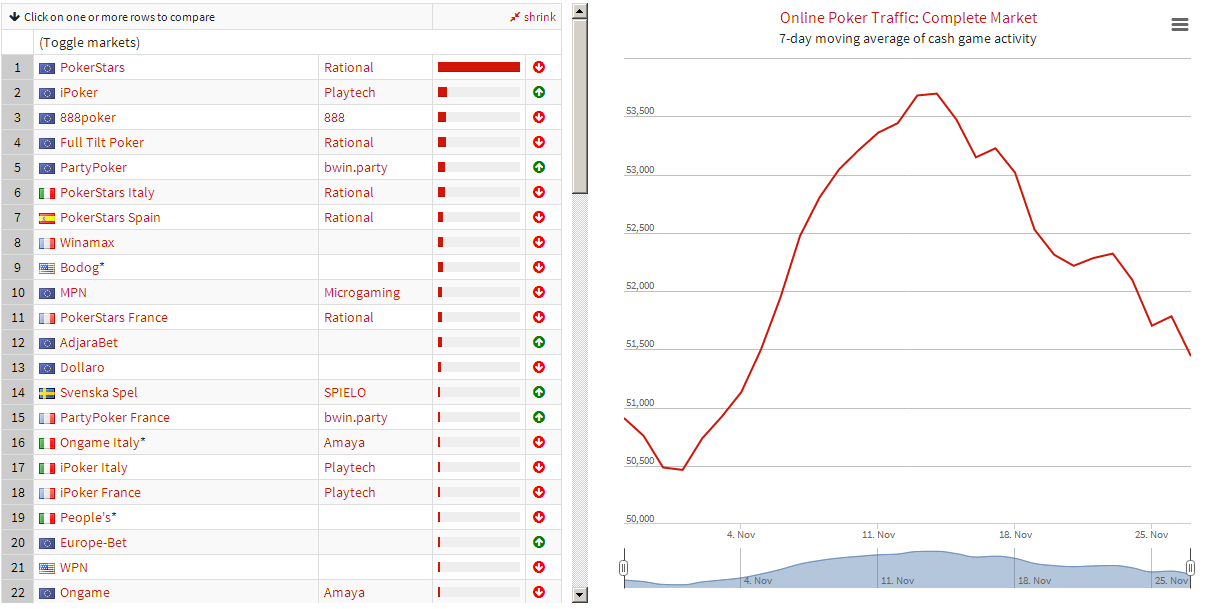
Task: Click the French flag beside PartyPoker France
Action: pos(47,418)
